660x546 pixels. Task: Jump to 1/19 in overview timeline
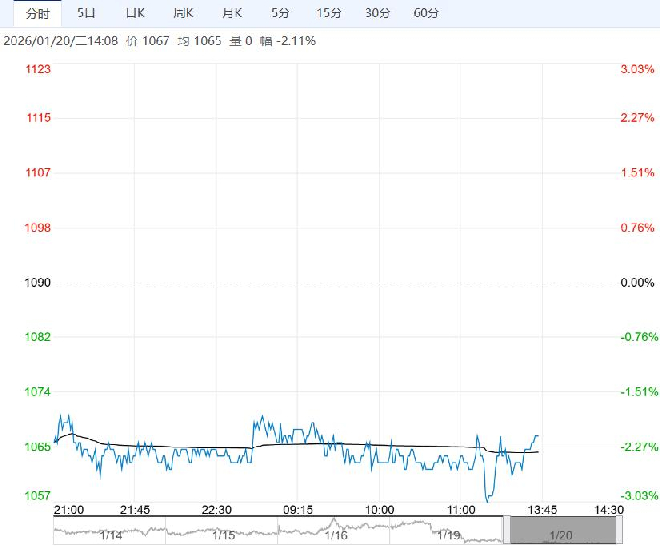point(447,535)
